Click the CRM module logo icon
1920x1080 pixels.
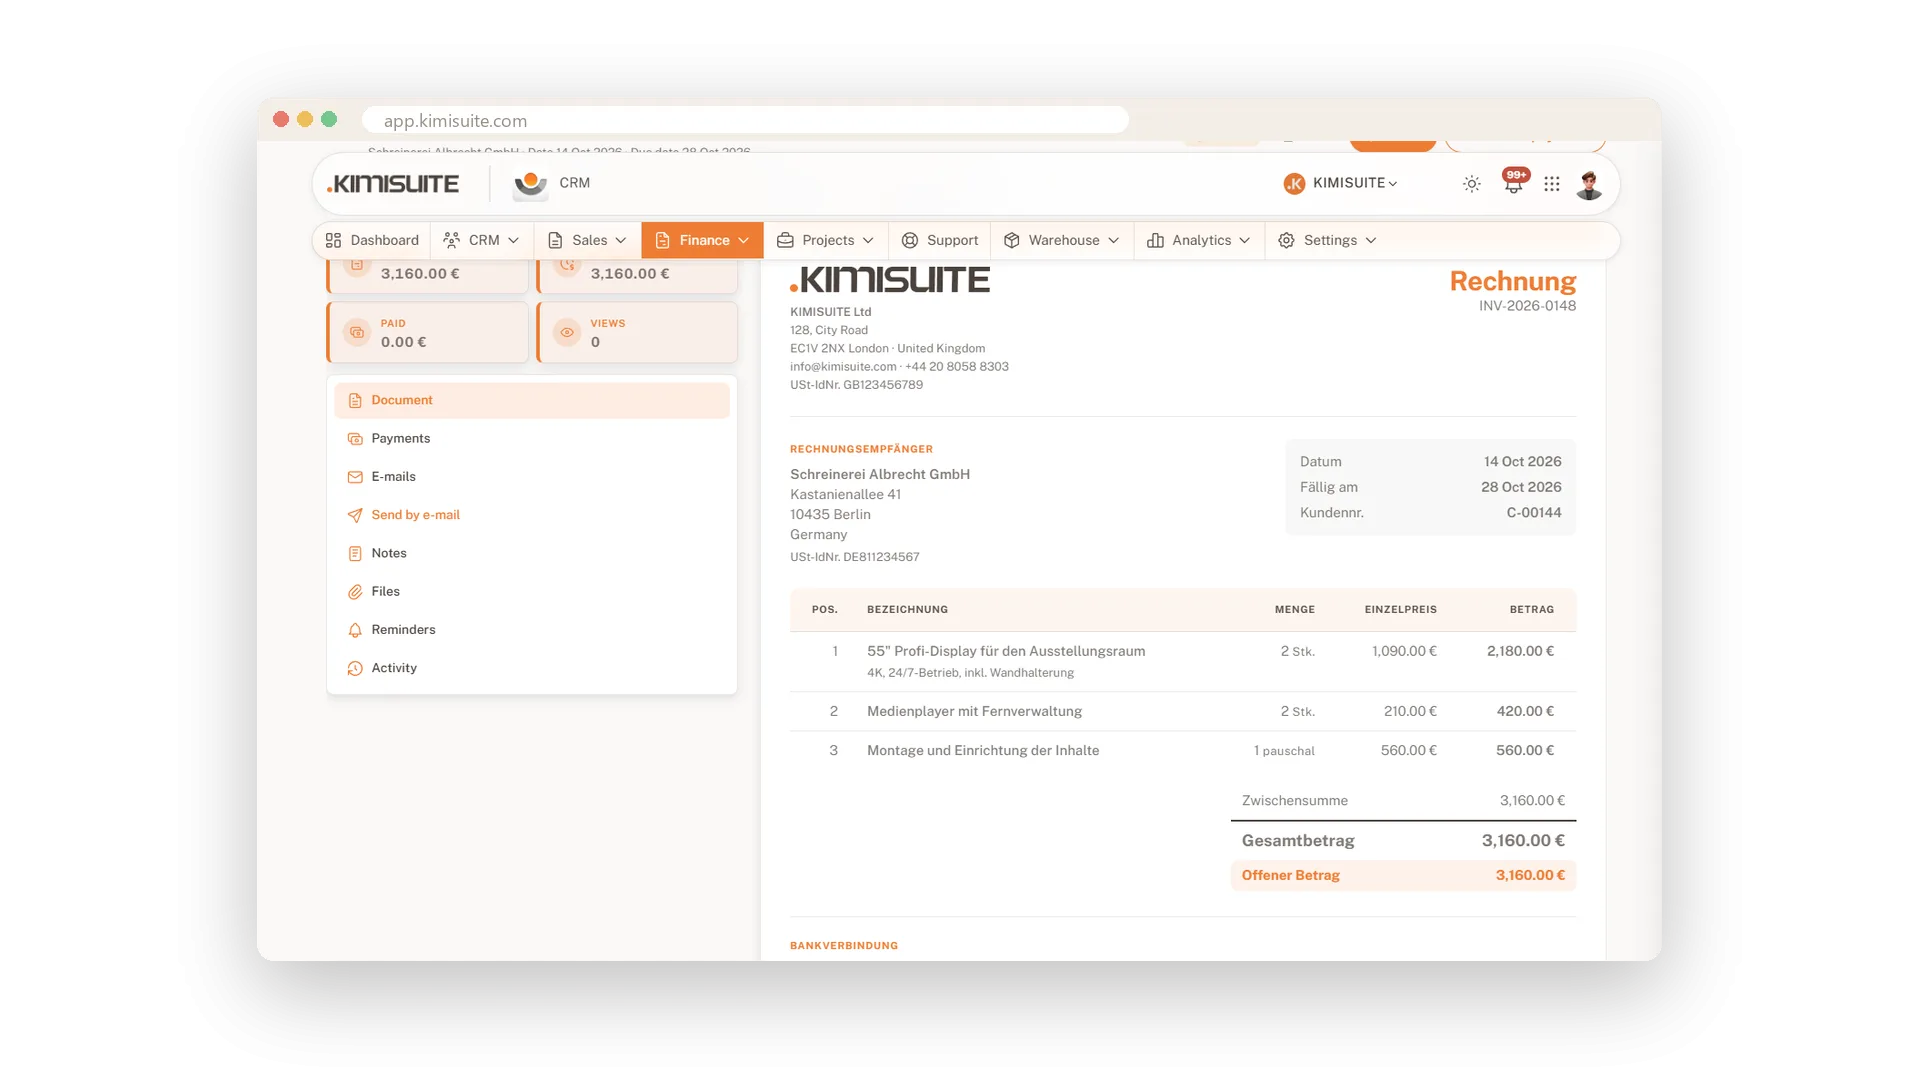pos(531,184)
